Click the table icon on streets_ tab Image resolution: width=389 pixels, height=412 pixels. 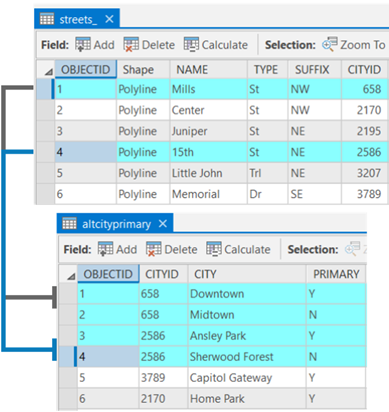click(x=47, y=19)
